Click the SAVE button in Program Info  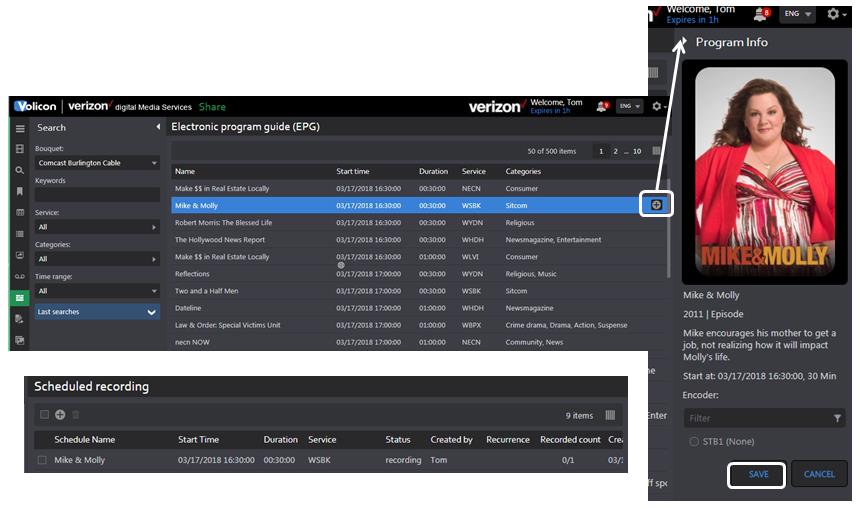coord(757,474)
